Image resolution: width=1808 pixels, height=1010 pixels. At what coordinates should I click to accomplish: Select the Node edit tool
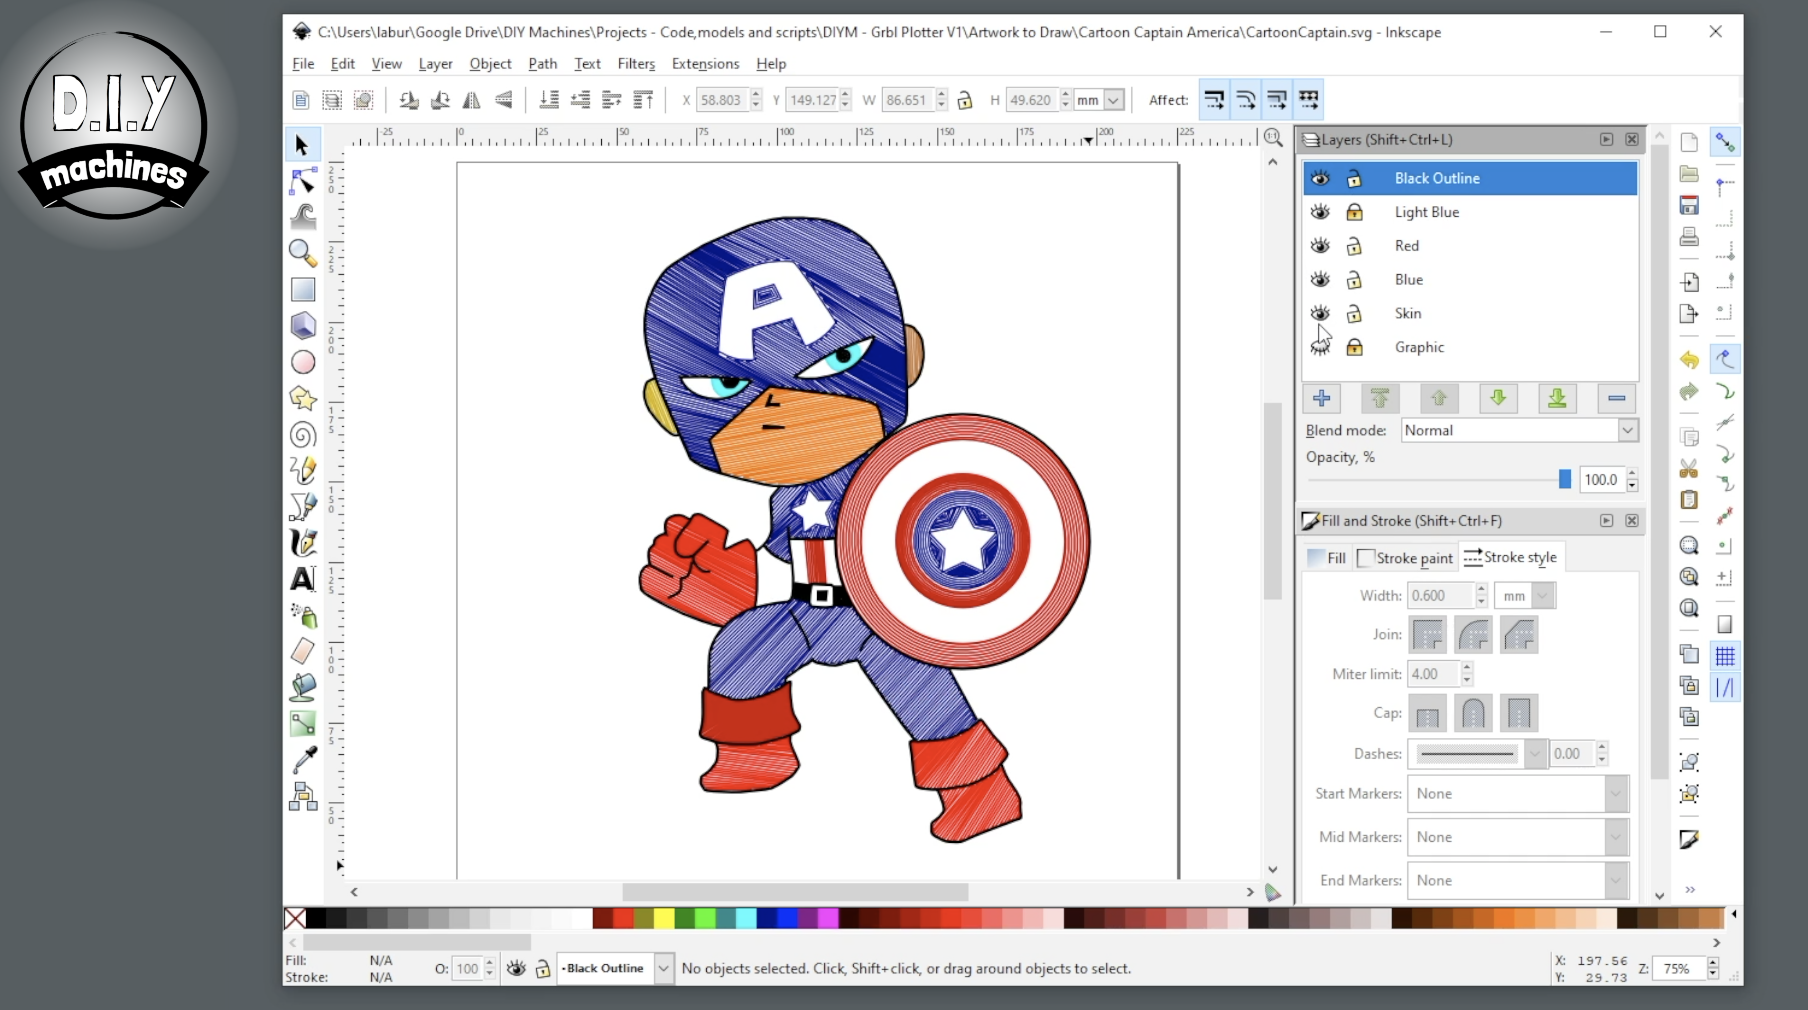[x=303, y=180]
